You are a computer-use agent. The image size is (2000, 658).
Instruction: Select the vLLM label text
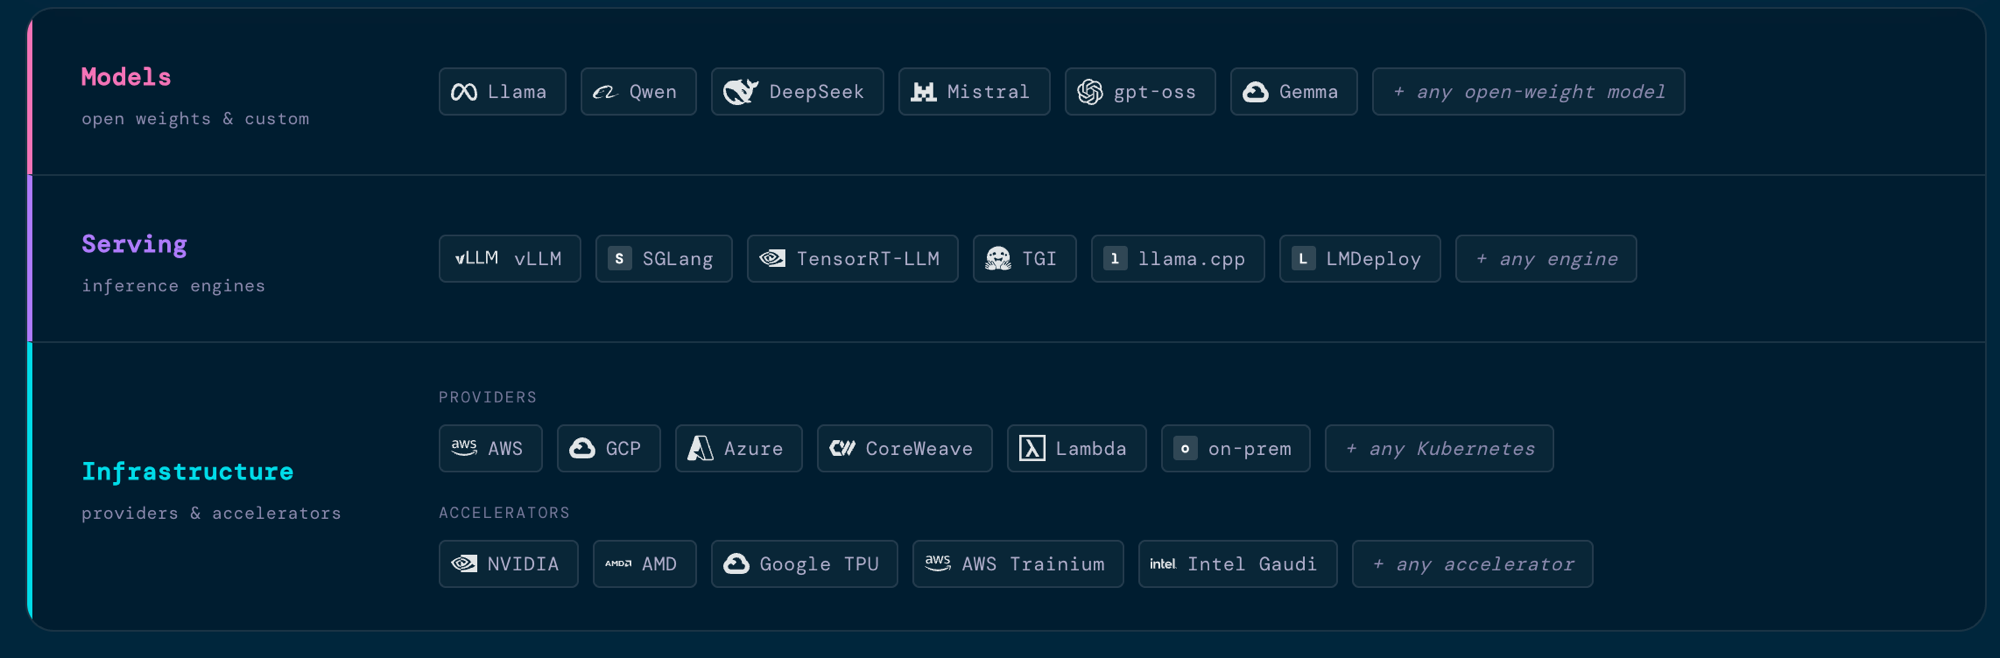[x=538, y=259]
